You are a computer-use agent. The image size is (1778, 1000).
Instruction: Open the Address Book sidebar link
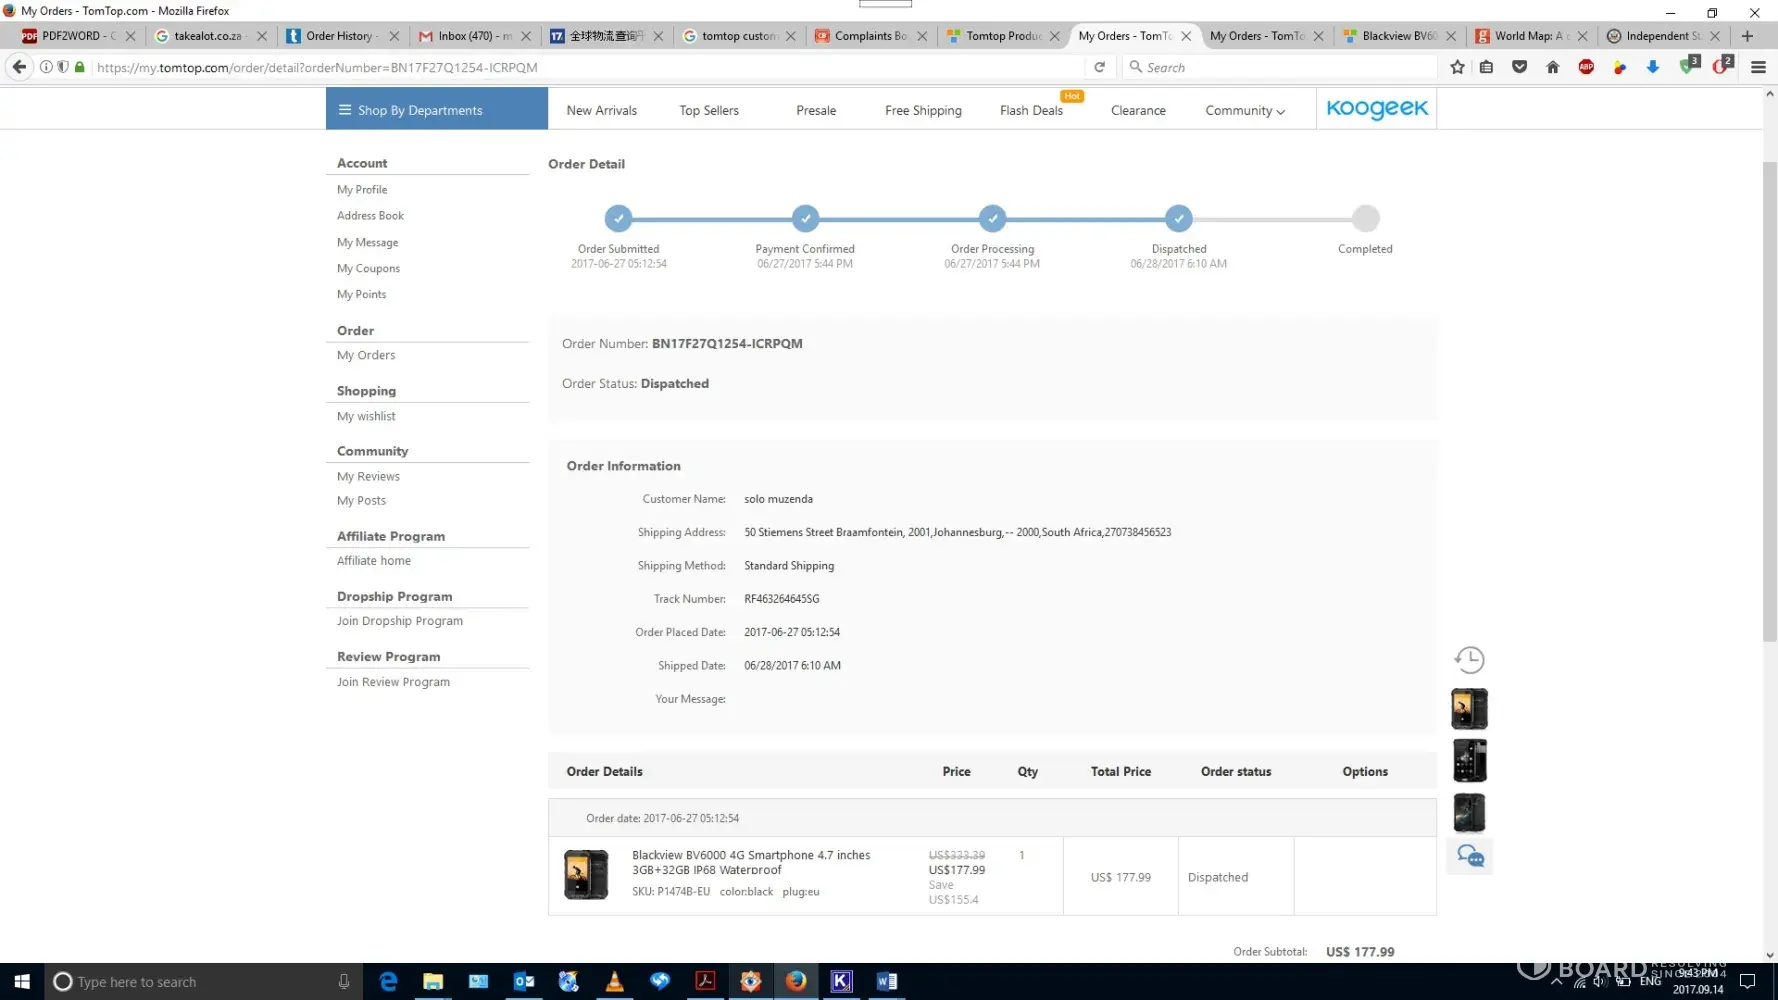click(x=370, y=216)
